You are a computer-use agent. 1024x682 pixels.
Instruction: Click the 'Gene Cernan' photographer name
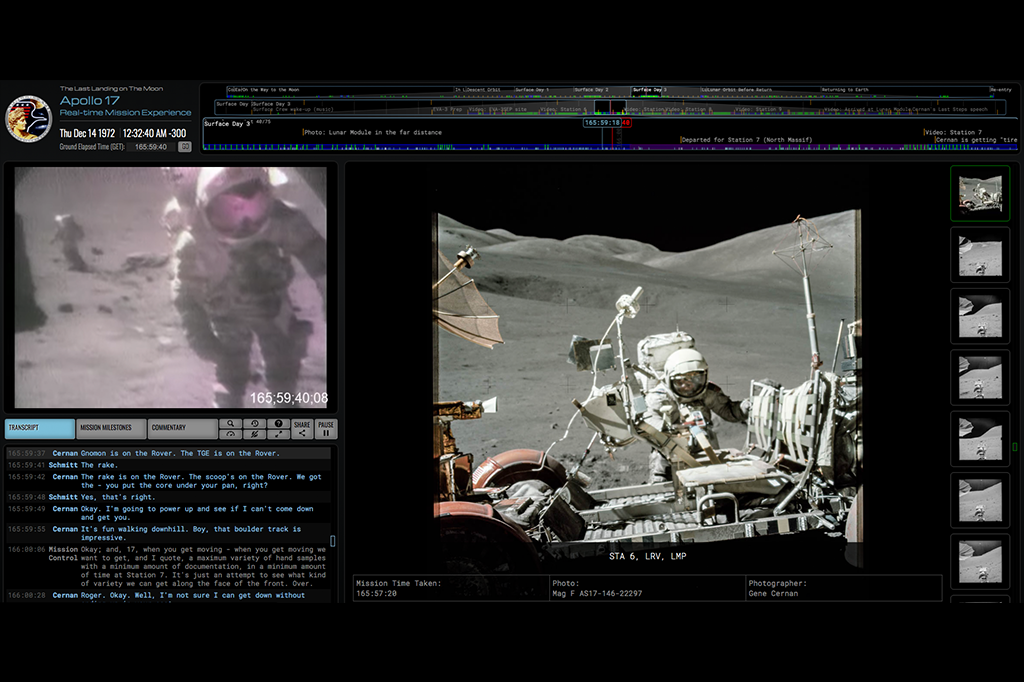[773, 594]
